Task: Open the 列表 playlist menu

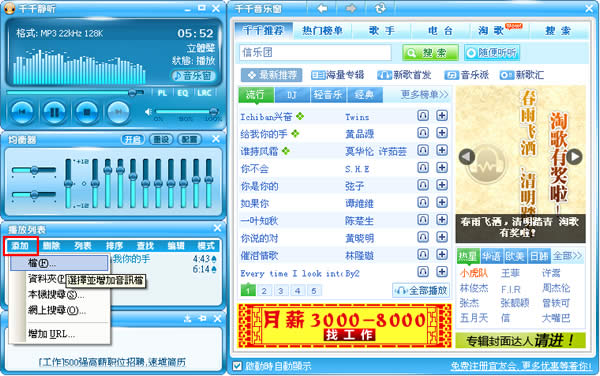Action: pos(83,246)
